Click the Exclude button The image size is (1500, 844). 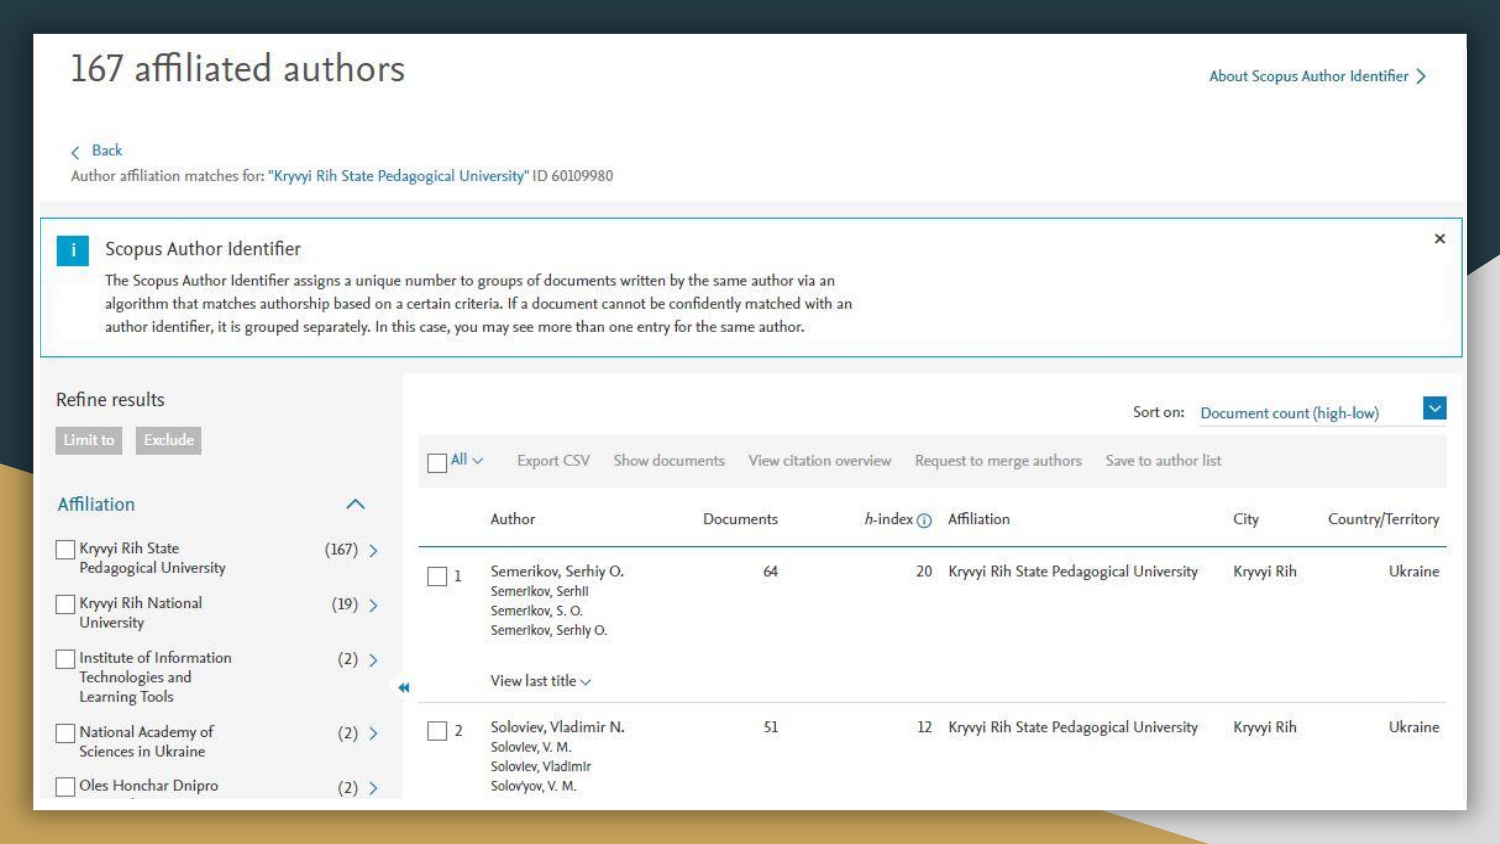(x=168, y=440)
